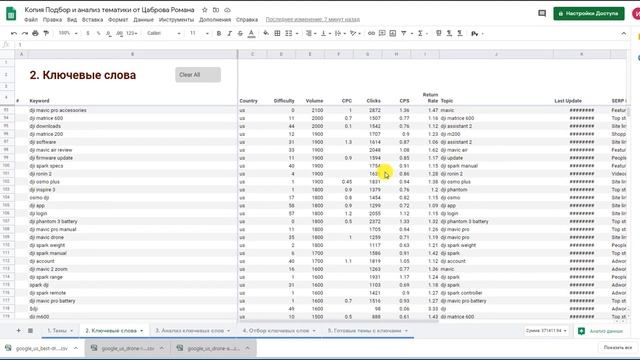Click the redo arrow in toolbar
The height and width of the screenshot is (360, 640).
click(24, 33)
